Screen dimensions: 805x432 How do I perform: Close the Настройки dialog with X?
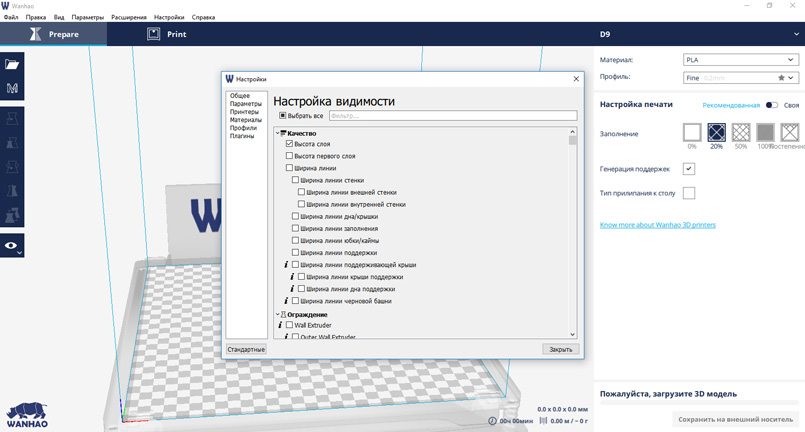point(576,79)
